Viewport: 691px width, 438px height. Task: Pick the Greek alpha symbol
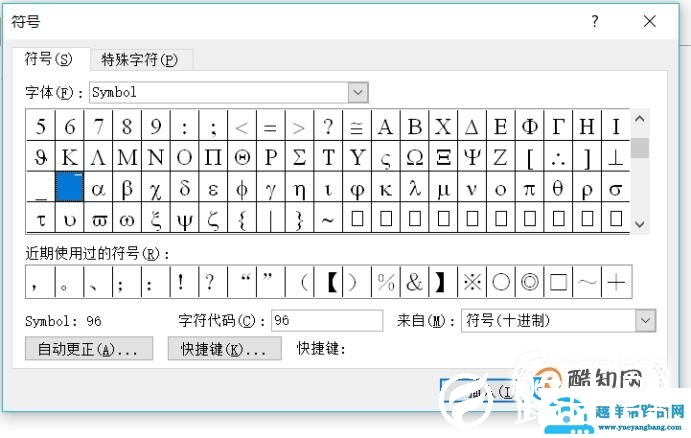pos(98,188)
